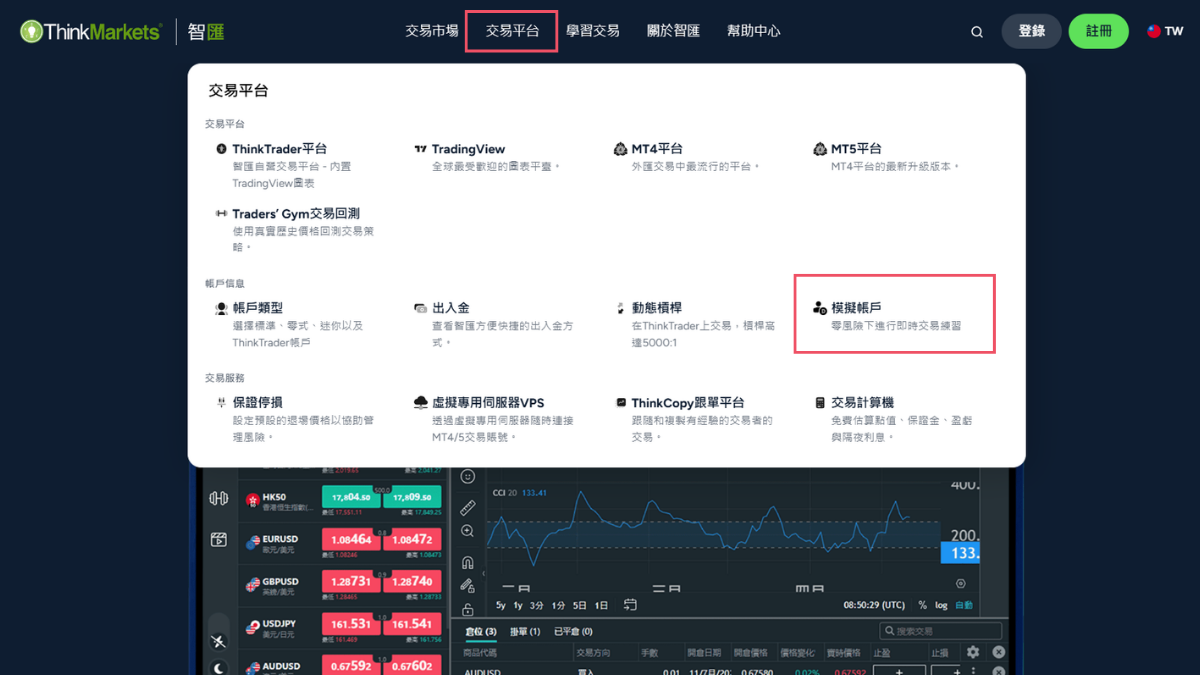
Task: Click the USDJPY buy price 161.541
Action: pos(412,624)
